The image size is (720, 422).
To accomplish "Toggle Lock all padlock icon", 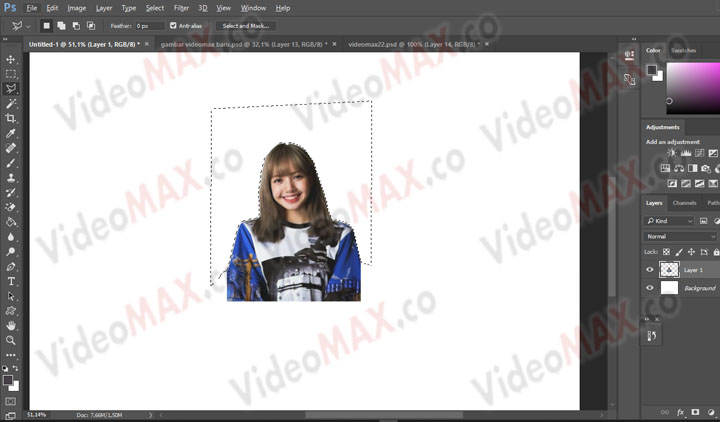I will tap(716, 252).
